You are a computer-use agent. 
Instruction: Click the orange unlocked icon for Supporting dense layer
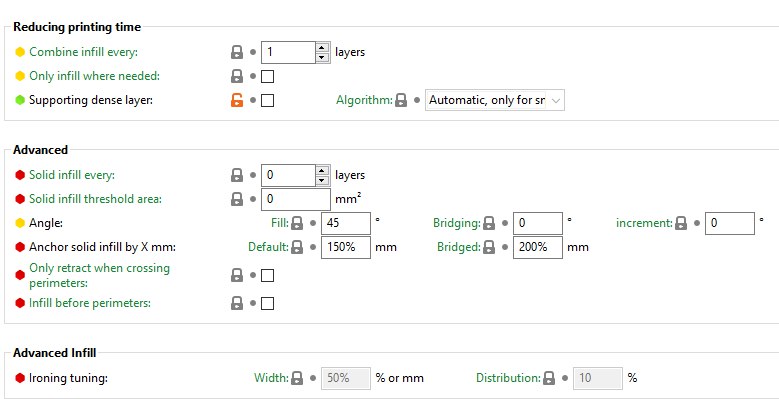237,100
